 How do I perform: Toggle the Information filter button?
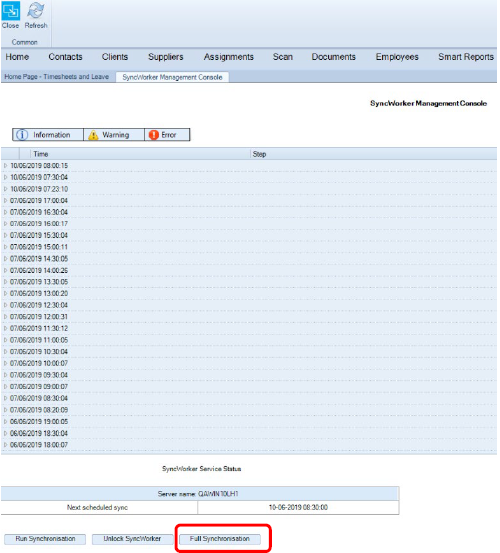tap(48, 135)
